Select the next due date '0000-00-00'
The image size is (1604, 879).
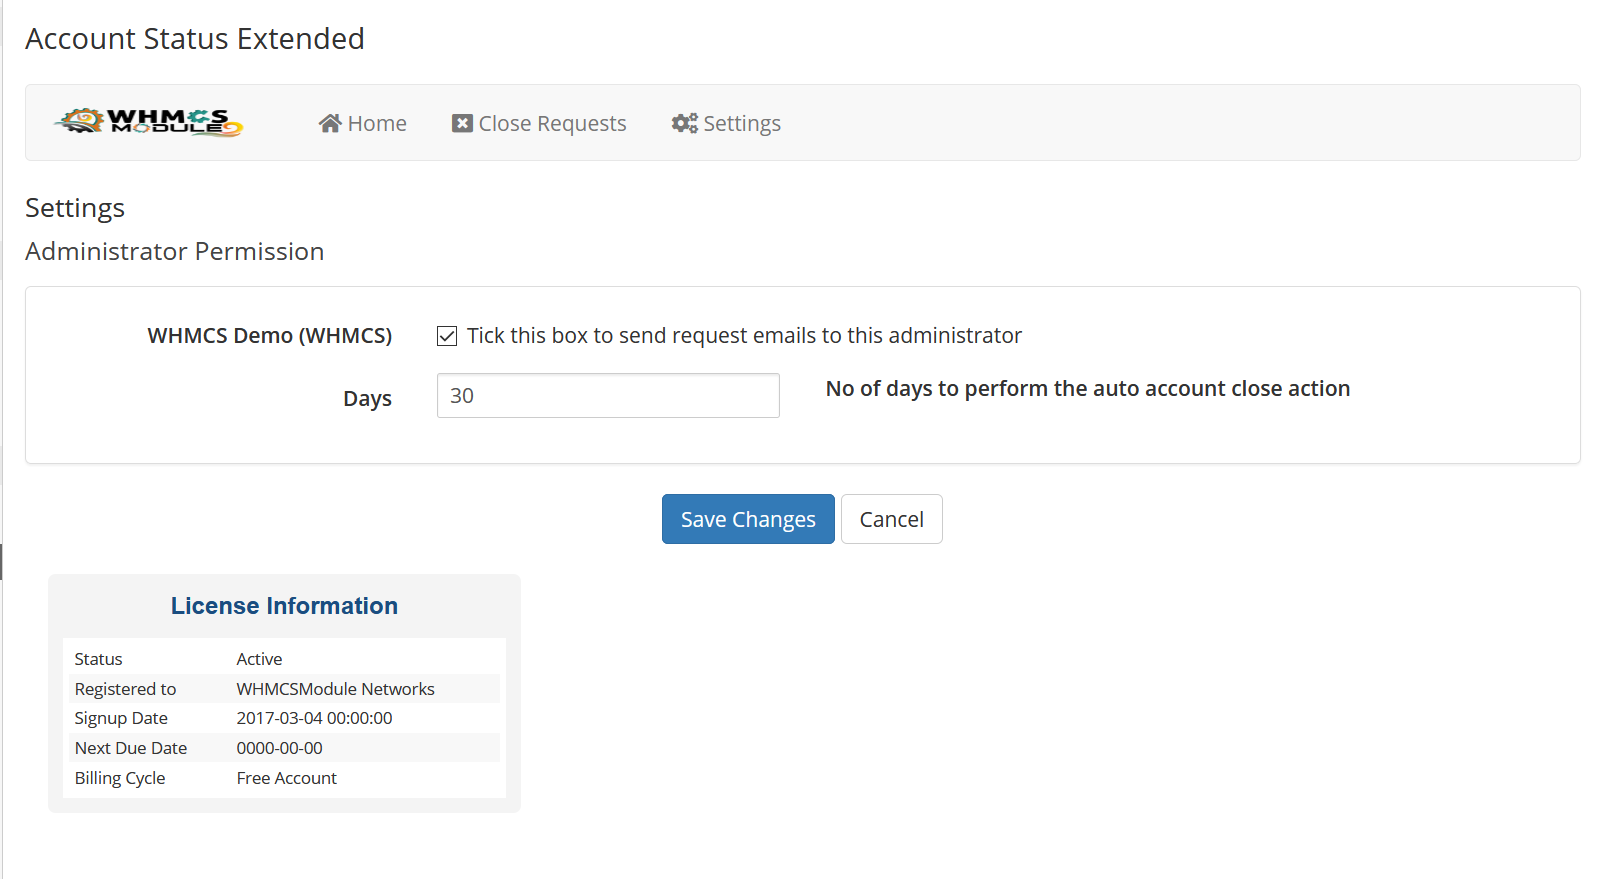click(x=280, y=748)
